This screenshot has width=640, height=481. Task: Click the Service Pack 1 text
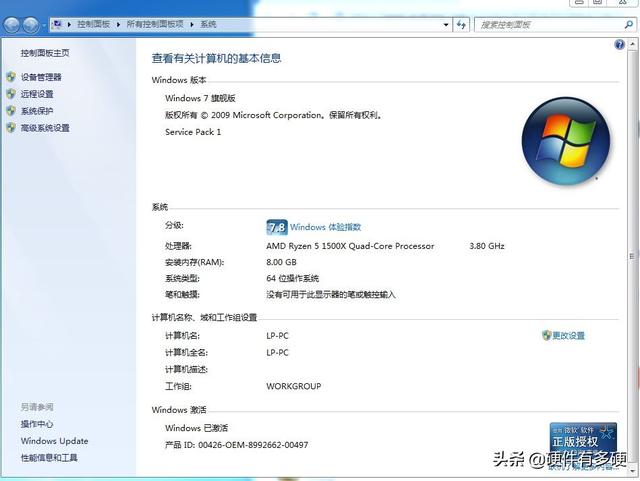pos(193,132)
